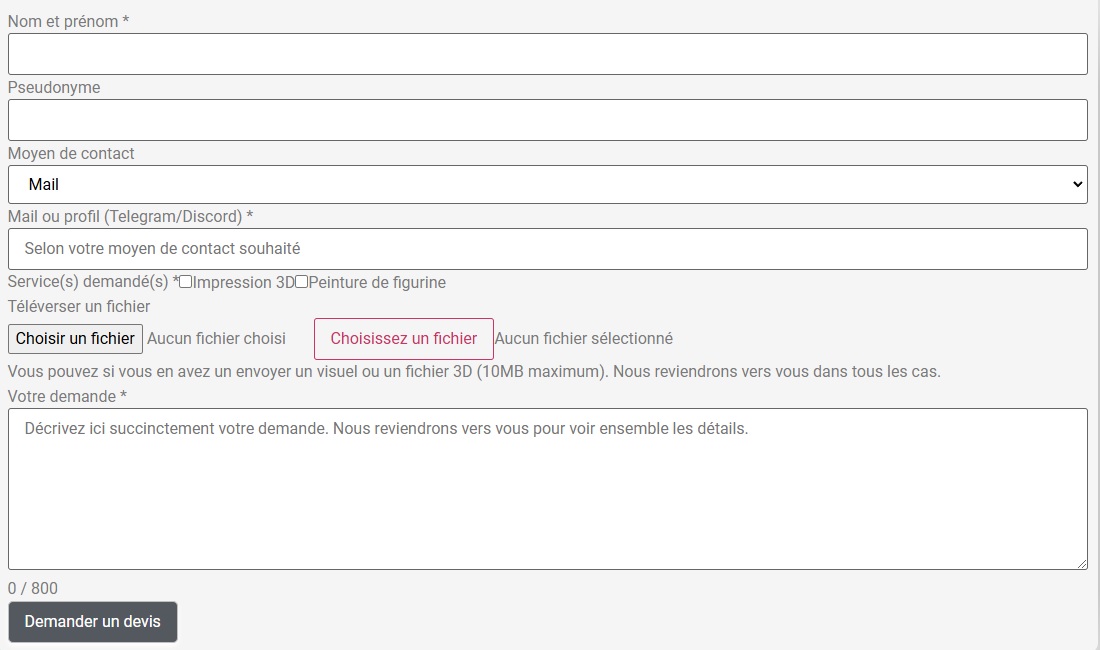Screen dimensions: 1100x650
Task: Check the Impression 3D checkbox
Action: pos(186,282)
